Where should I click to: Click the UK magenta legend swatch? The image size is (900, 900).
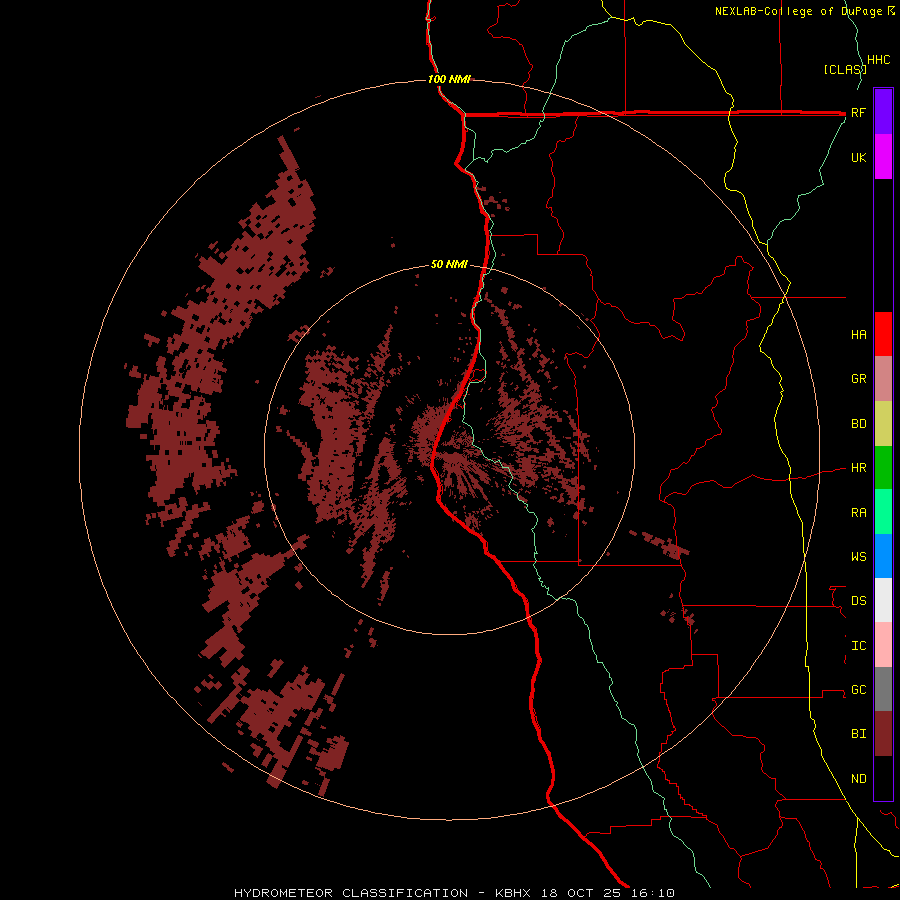pos(883,157)
